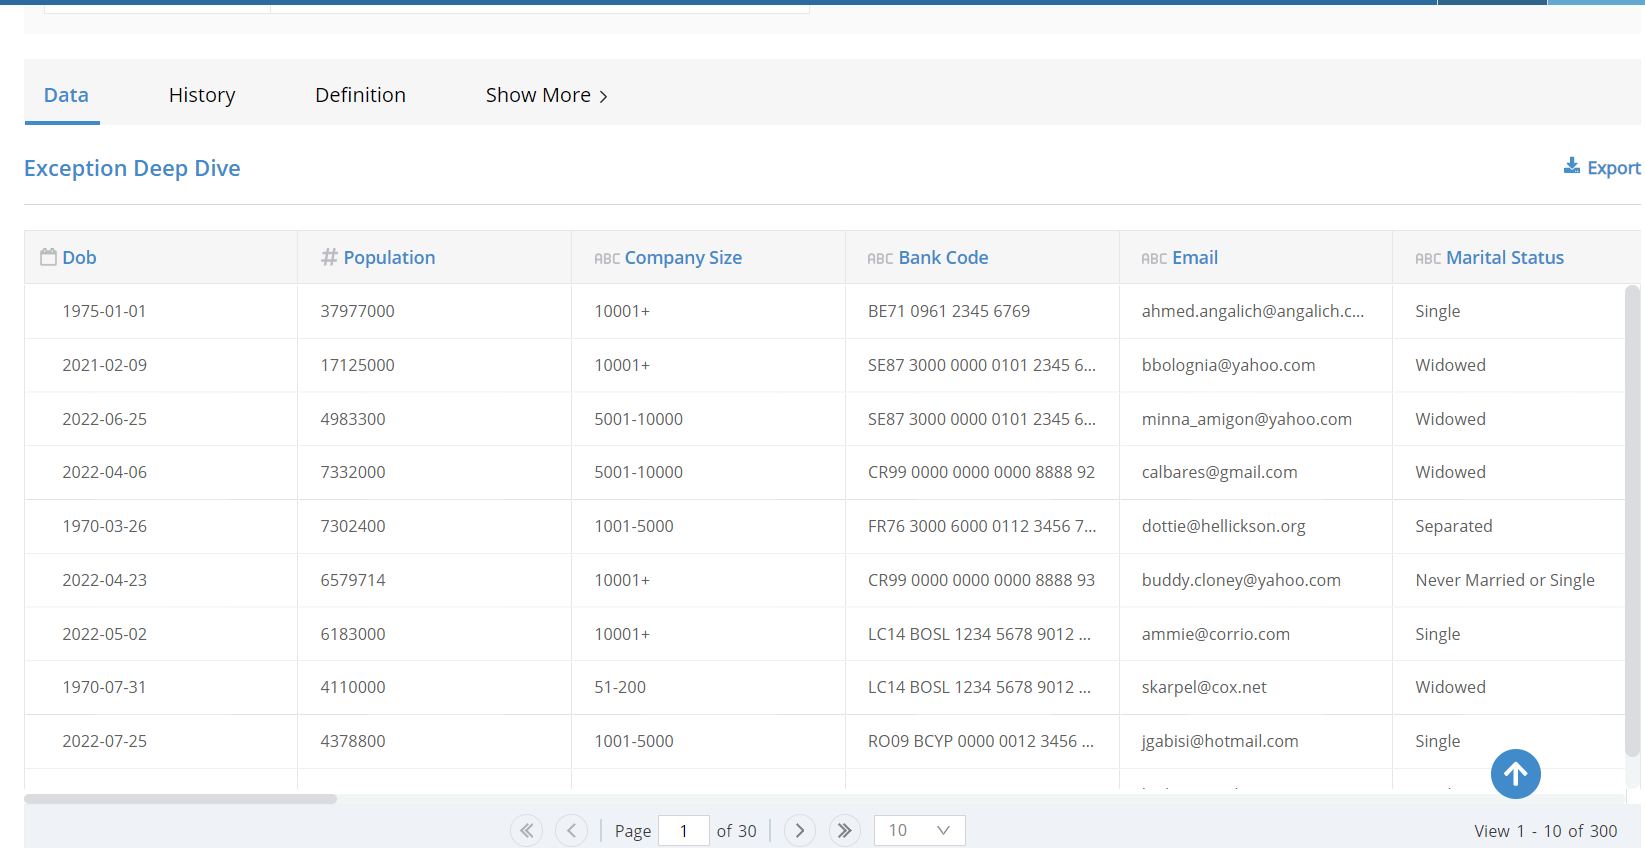Click the scroll-to-top arrow button

(x=1515, y=774)
